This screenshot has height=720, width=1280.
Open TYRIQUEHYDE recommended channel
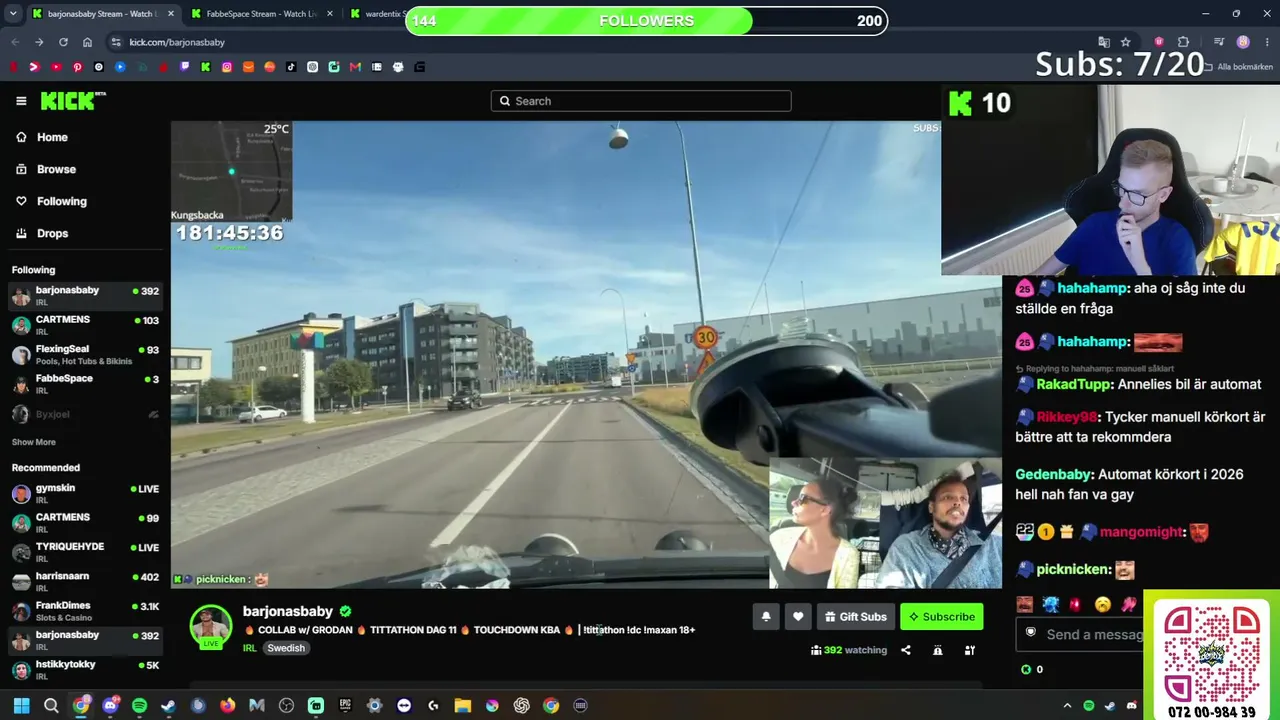(x=85, y=552)
